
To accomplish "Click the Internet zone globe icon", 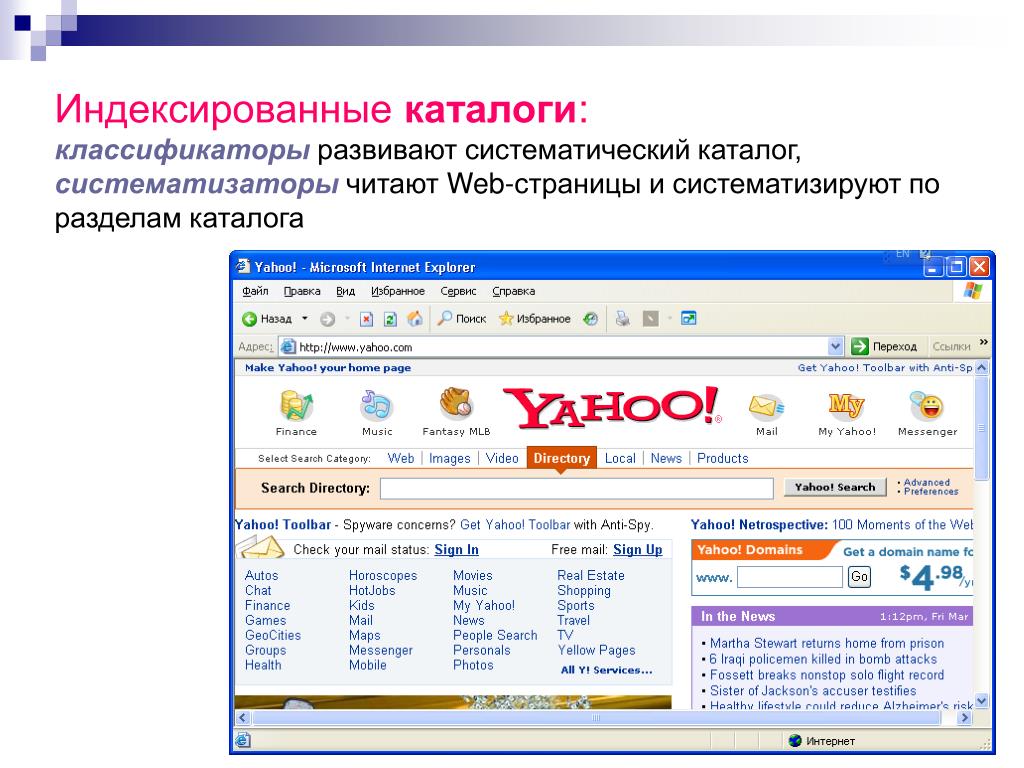I will (x=795, y=741).
